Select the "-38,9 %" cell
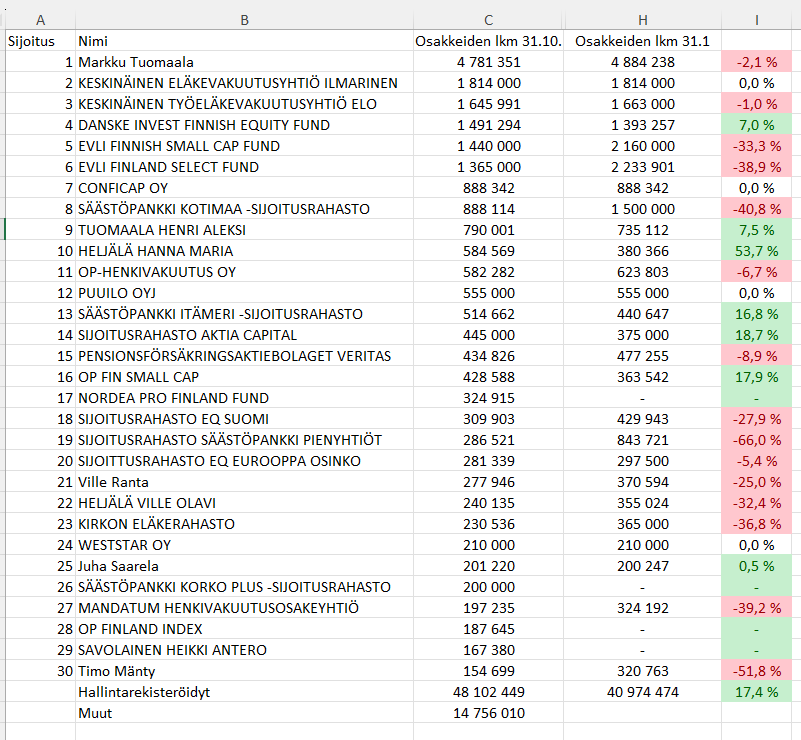The width and height of the screenshot is (801, 740). click(x=757, y=166)
